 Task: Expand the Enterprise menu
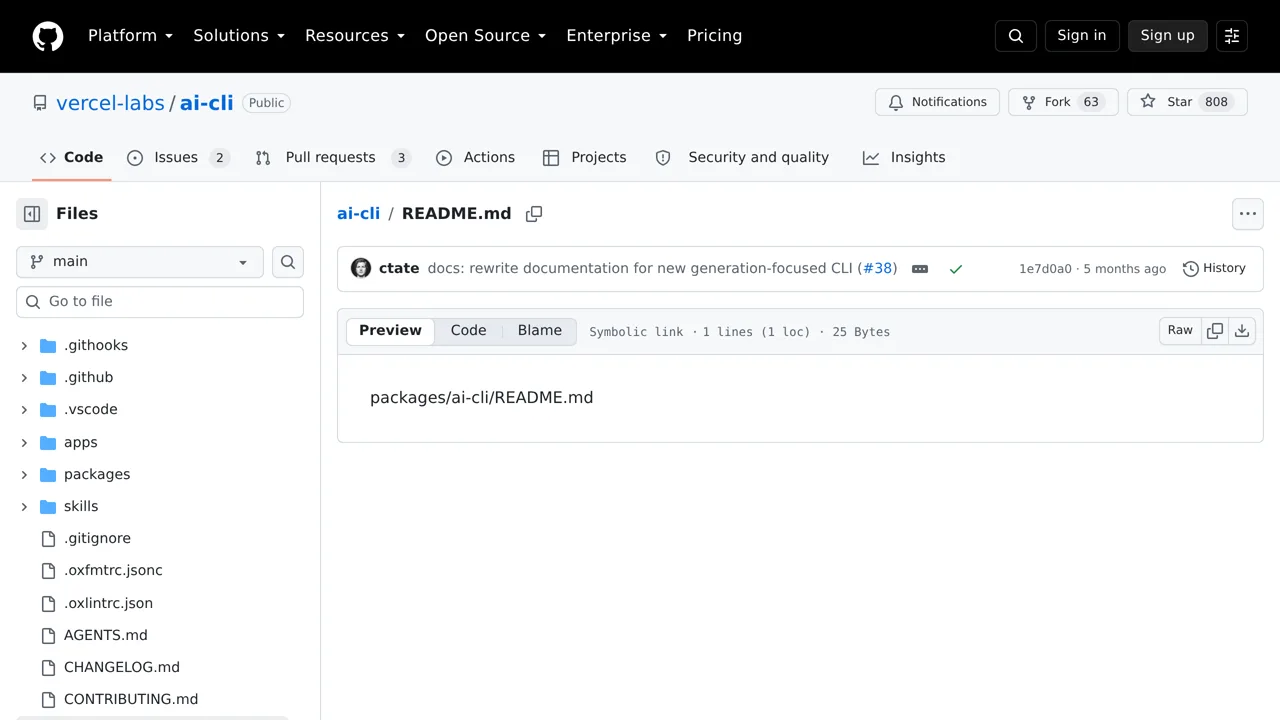point(616,36)
